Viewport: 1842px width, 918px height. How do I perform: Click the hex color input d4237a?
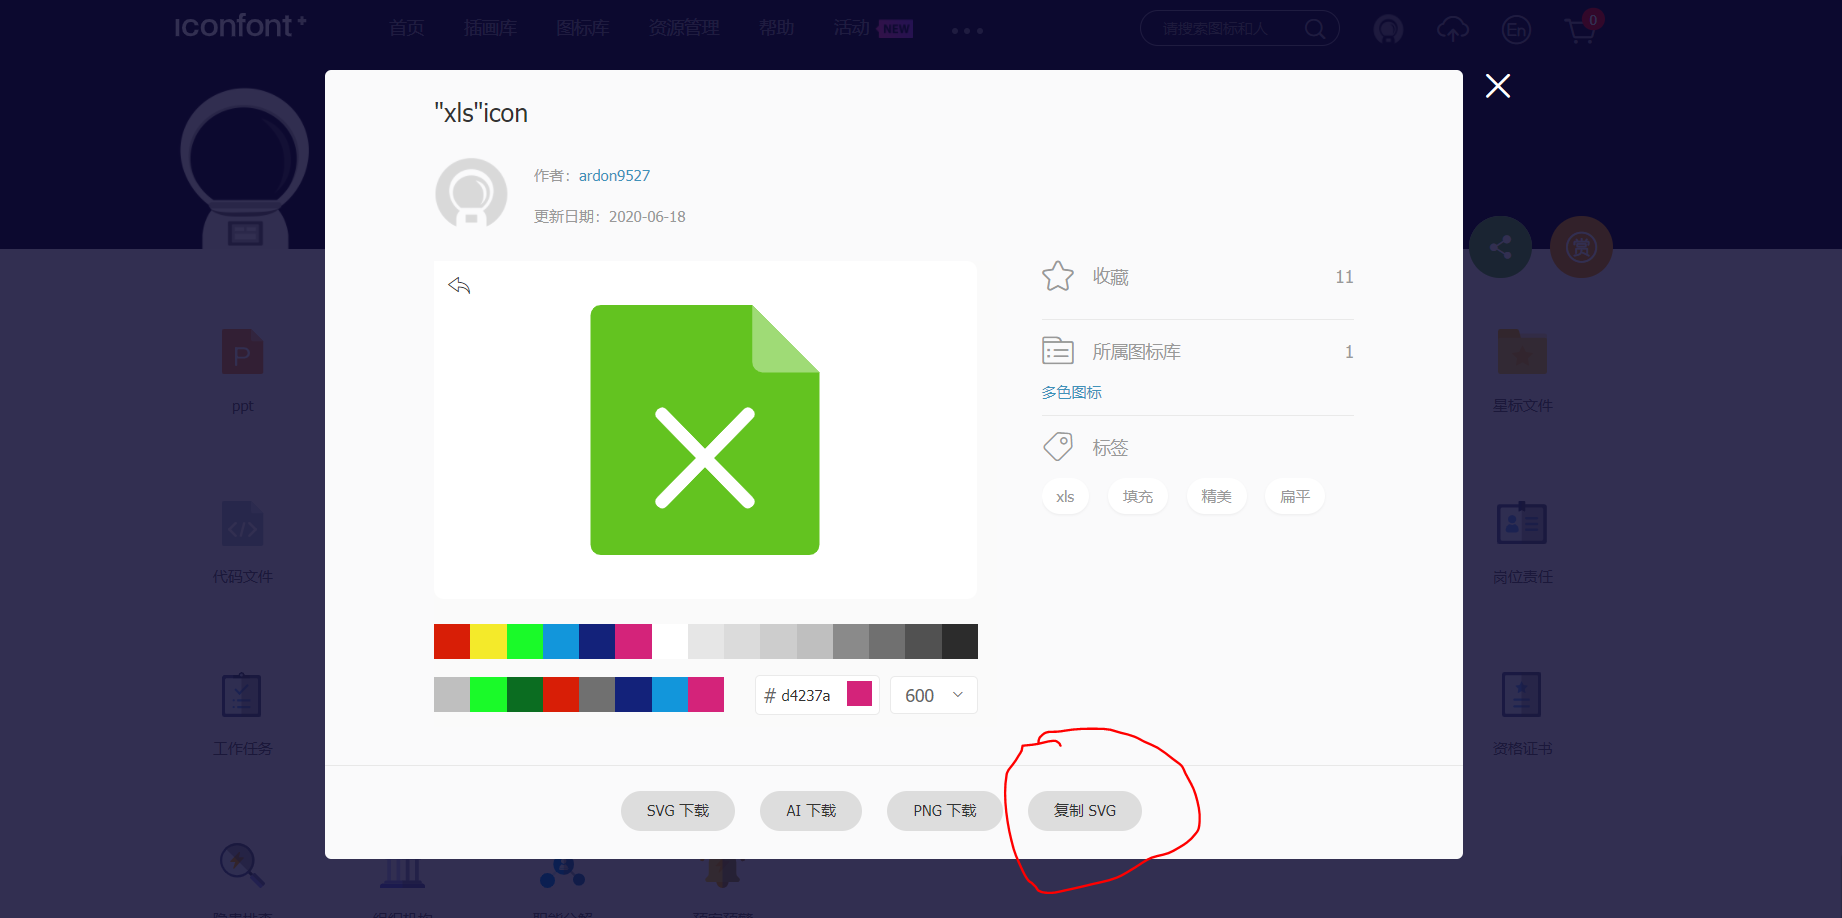805,695
